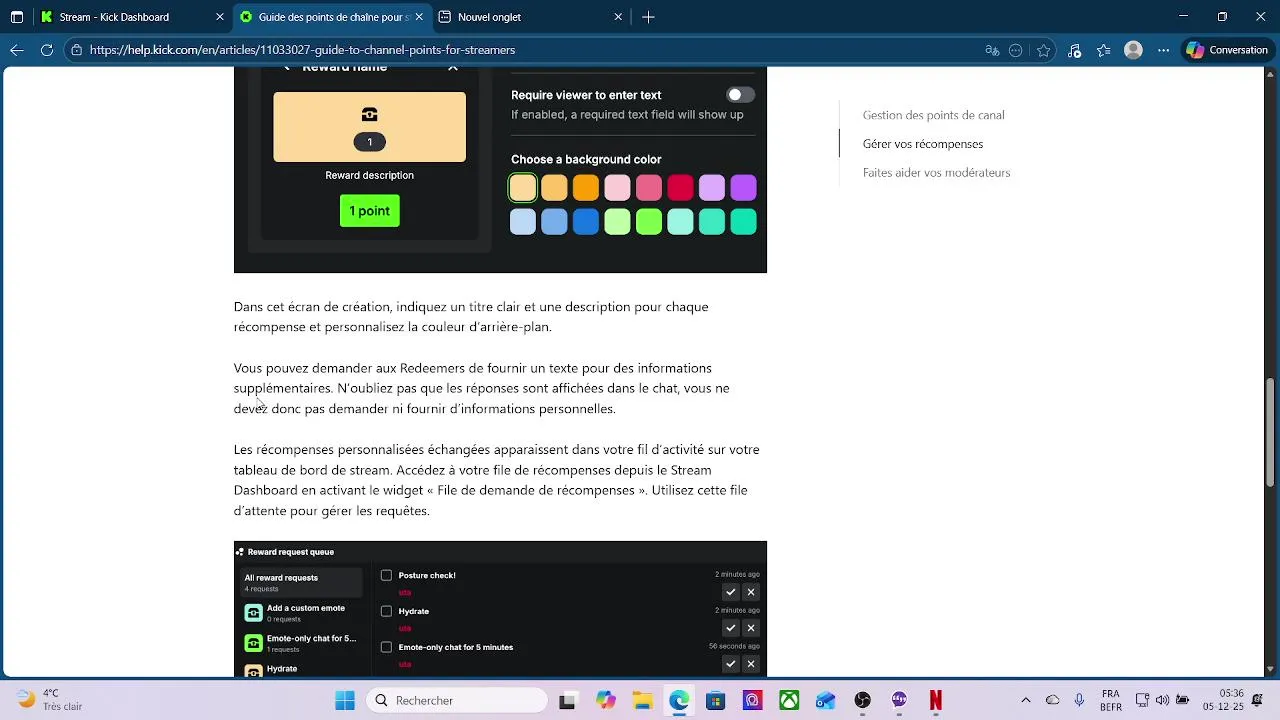The image size is (1280, 720).
Task: Click the green 1 point button
Action: 370,211
